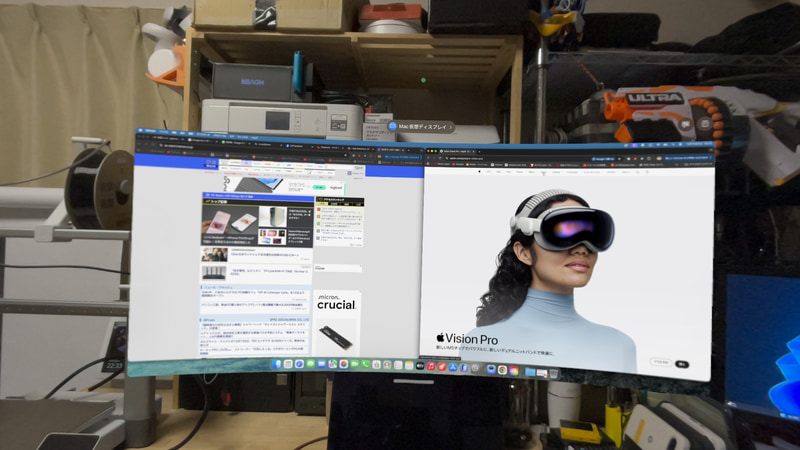
Task: Launch Safari from the Dock
Action: click(299, 364)
